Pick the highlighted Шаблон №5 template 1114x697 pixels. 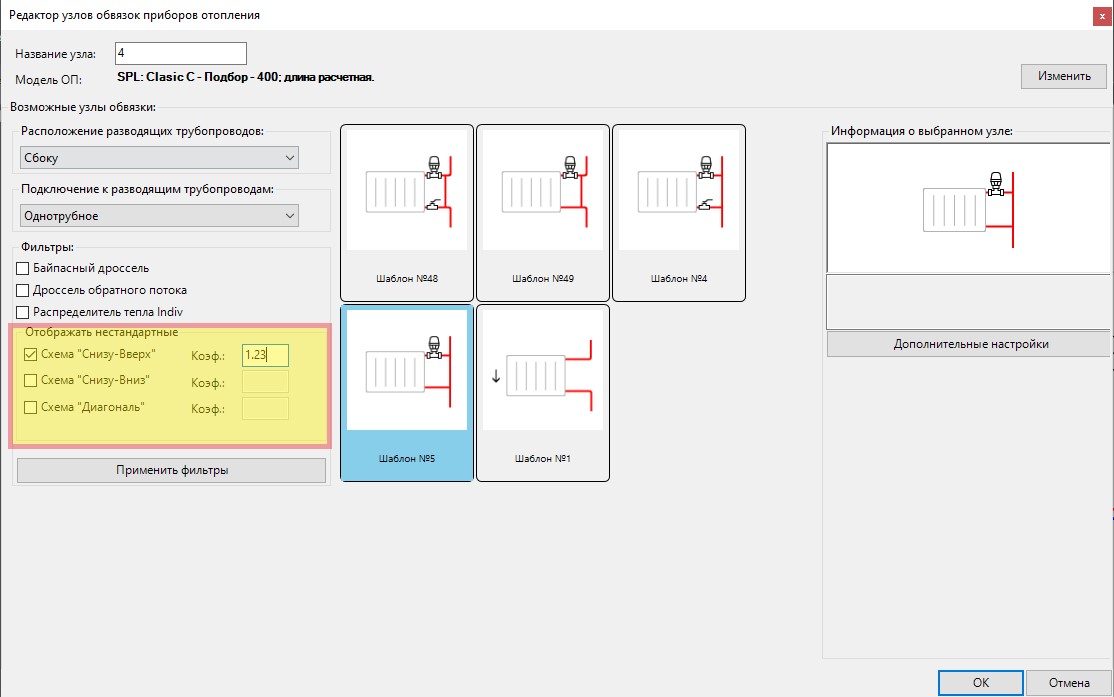(406, 392)
